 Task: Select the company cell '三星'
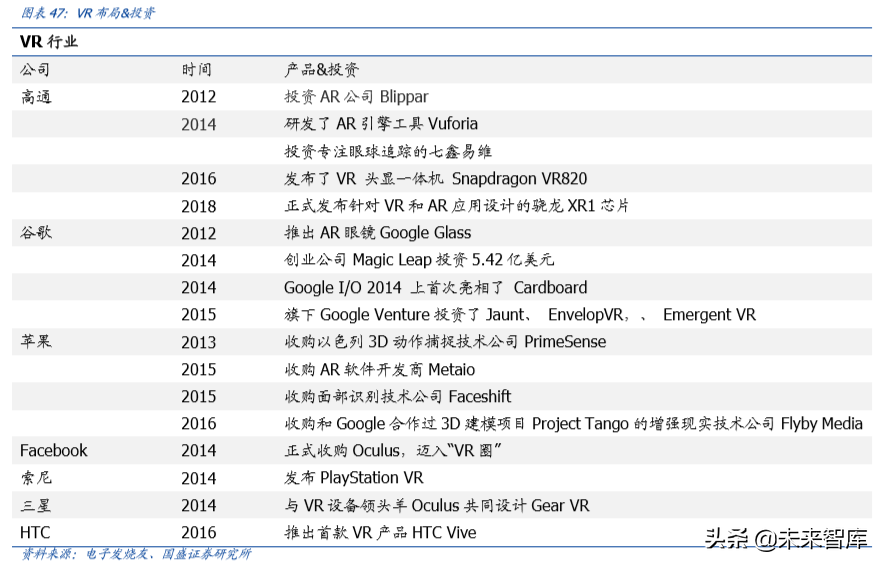point(36,505)
